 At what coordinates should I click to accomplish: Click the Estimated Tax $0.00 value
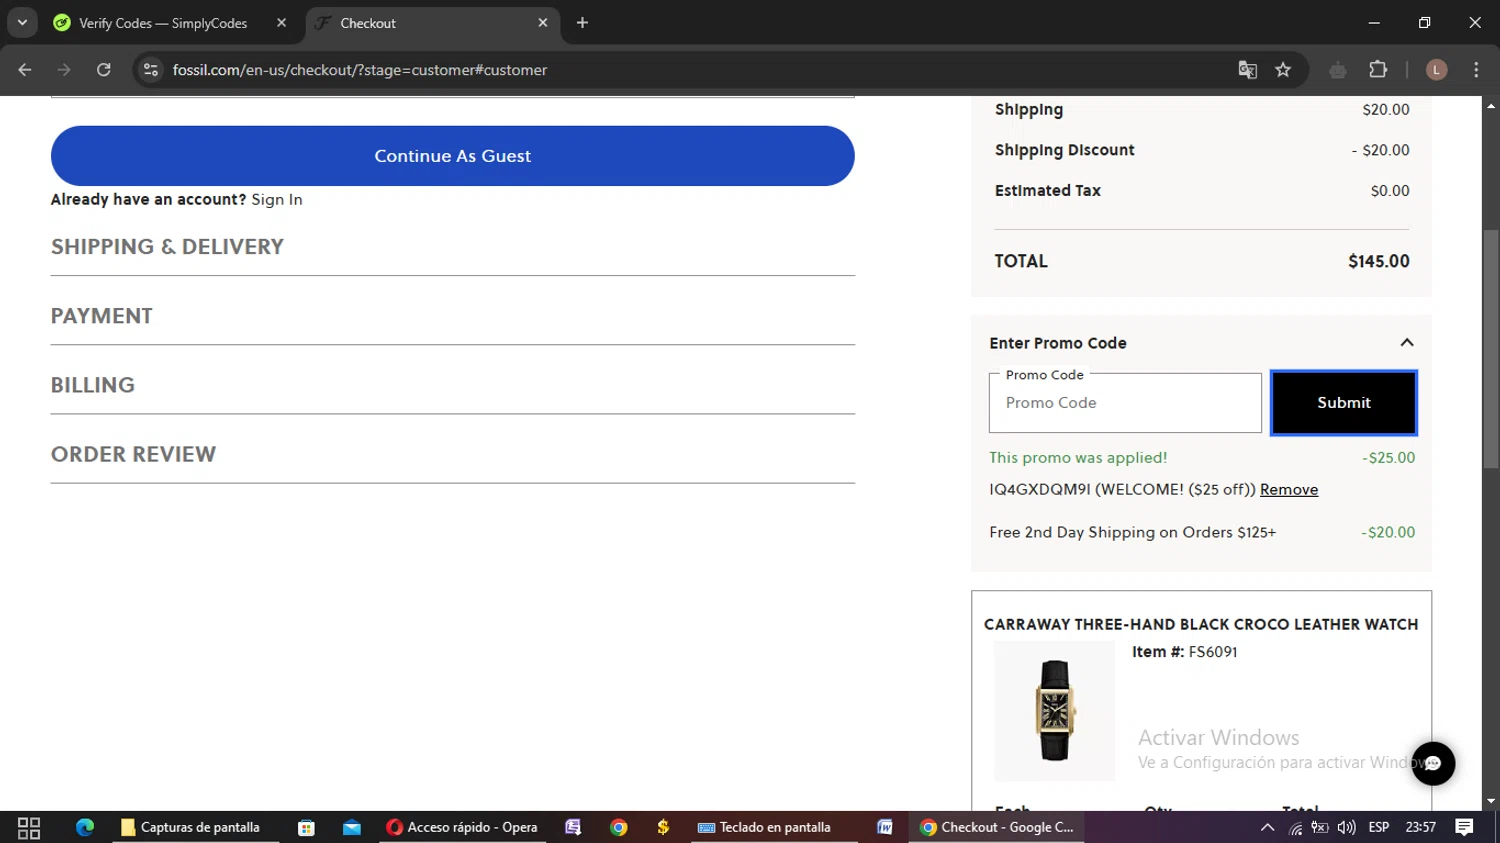click(x=1390, y=191)
